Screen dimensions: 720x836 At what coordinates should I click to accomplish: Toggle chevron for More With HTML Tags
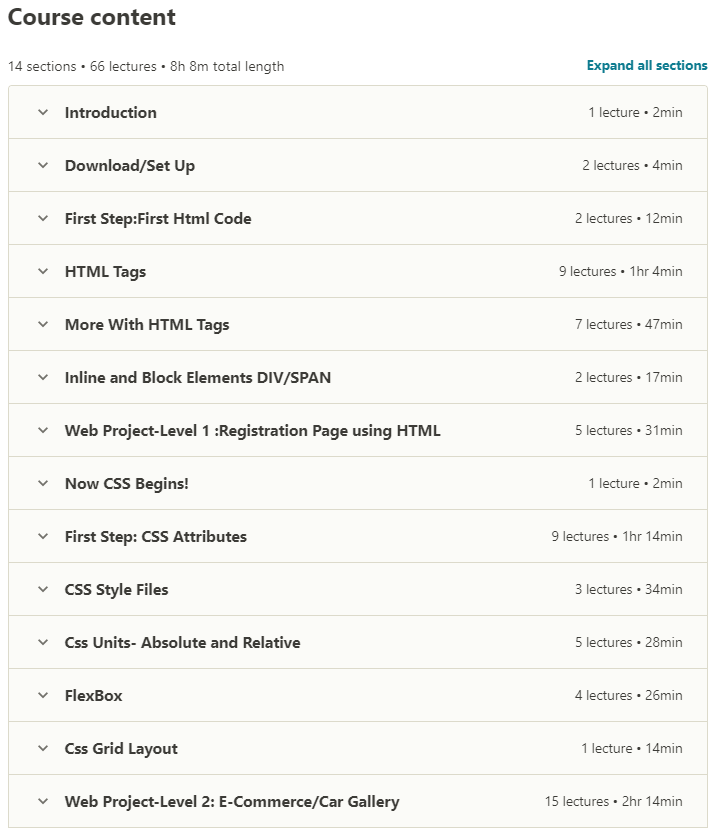coord(43,324)
